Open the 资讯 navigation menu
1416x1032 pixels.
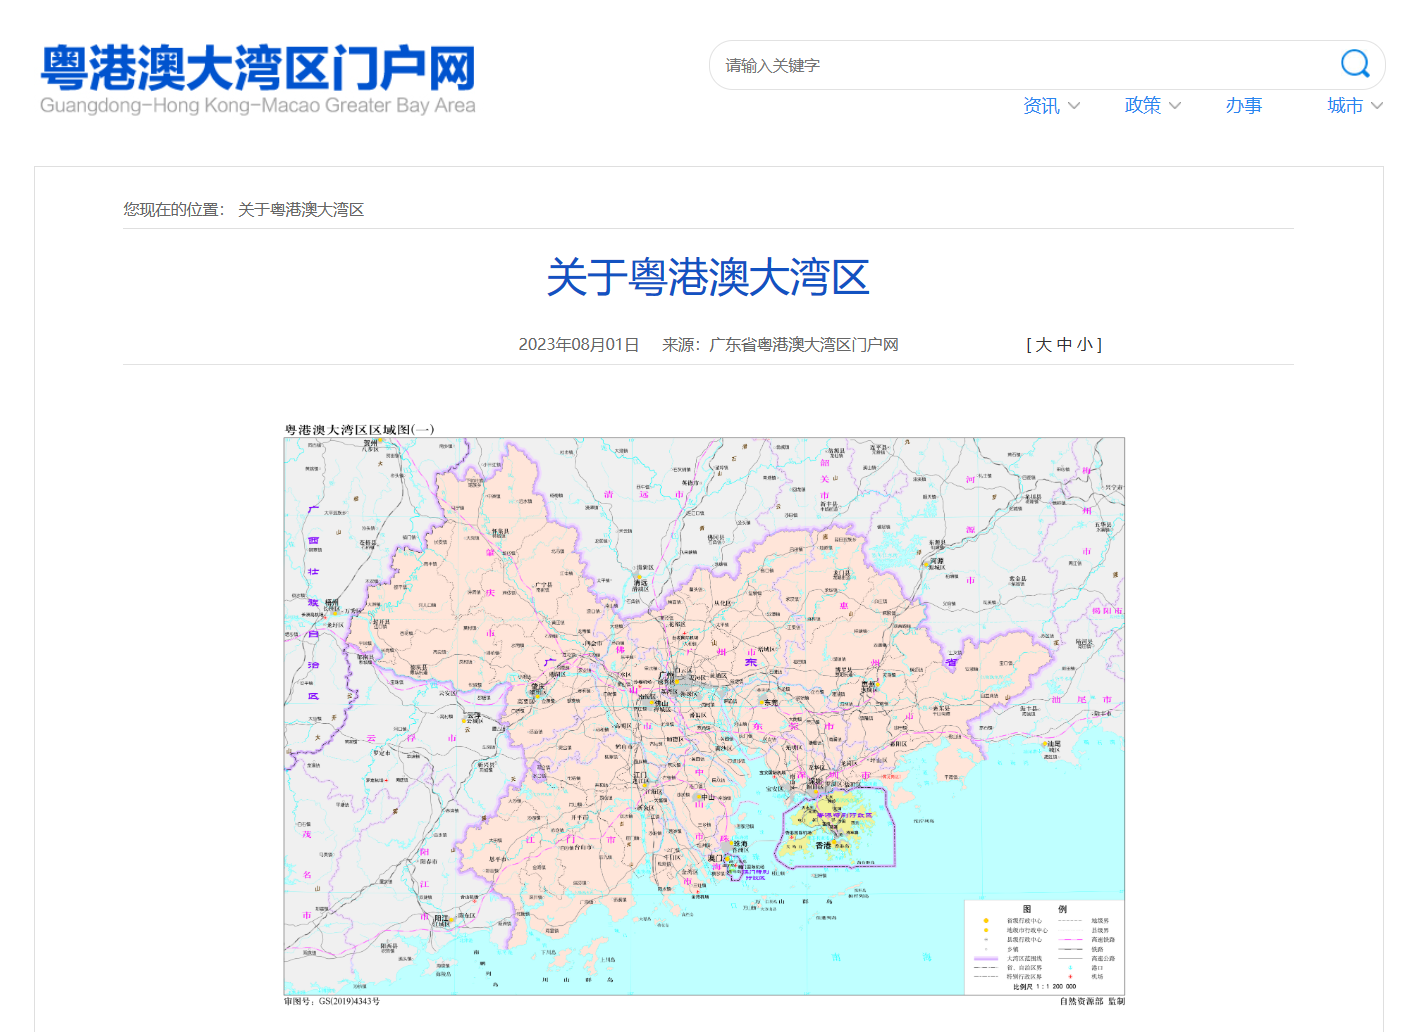pyautogui.click(x=1041, y=105)
